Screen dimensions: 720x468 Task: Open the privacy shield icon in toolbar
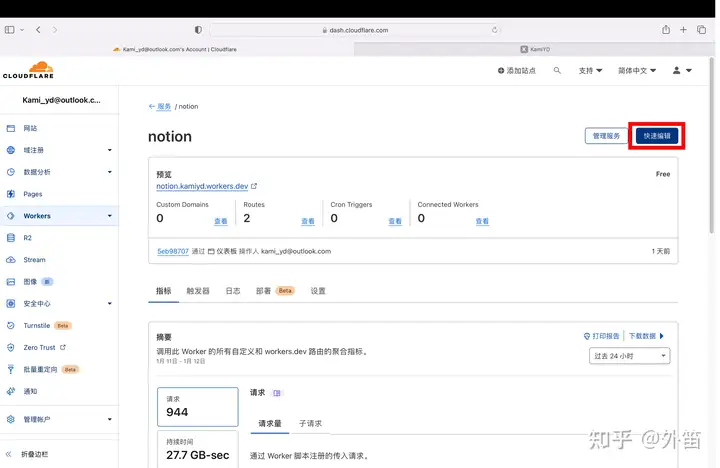tap(198, 30)
